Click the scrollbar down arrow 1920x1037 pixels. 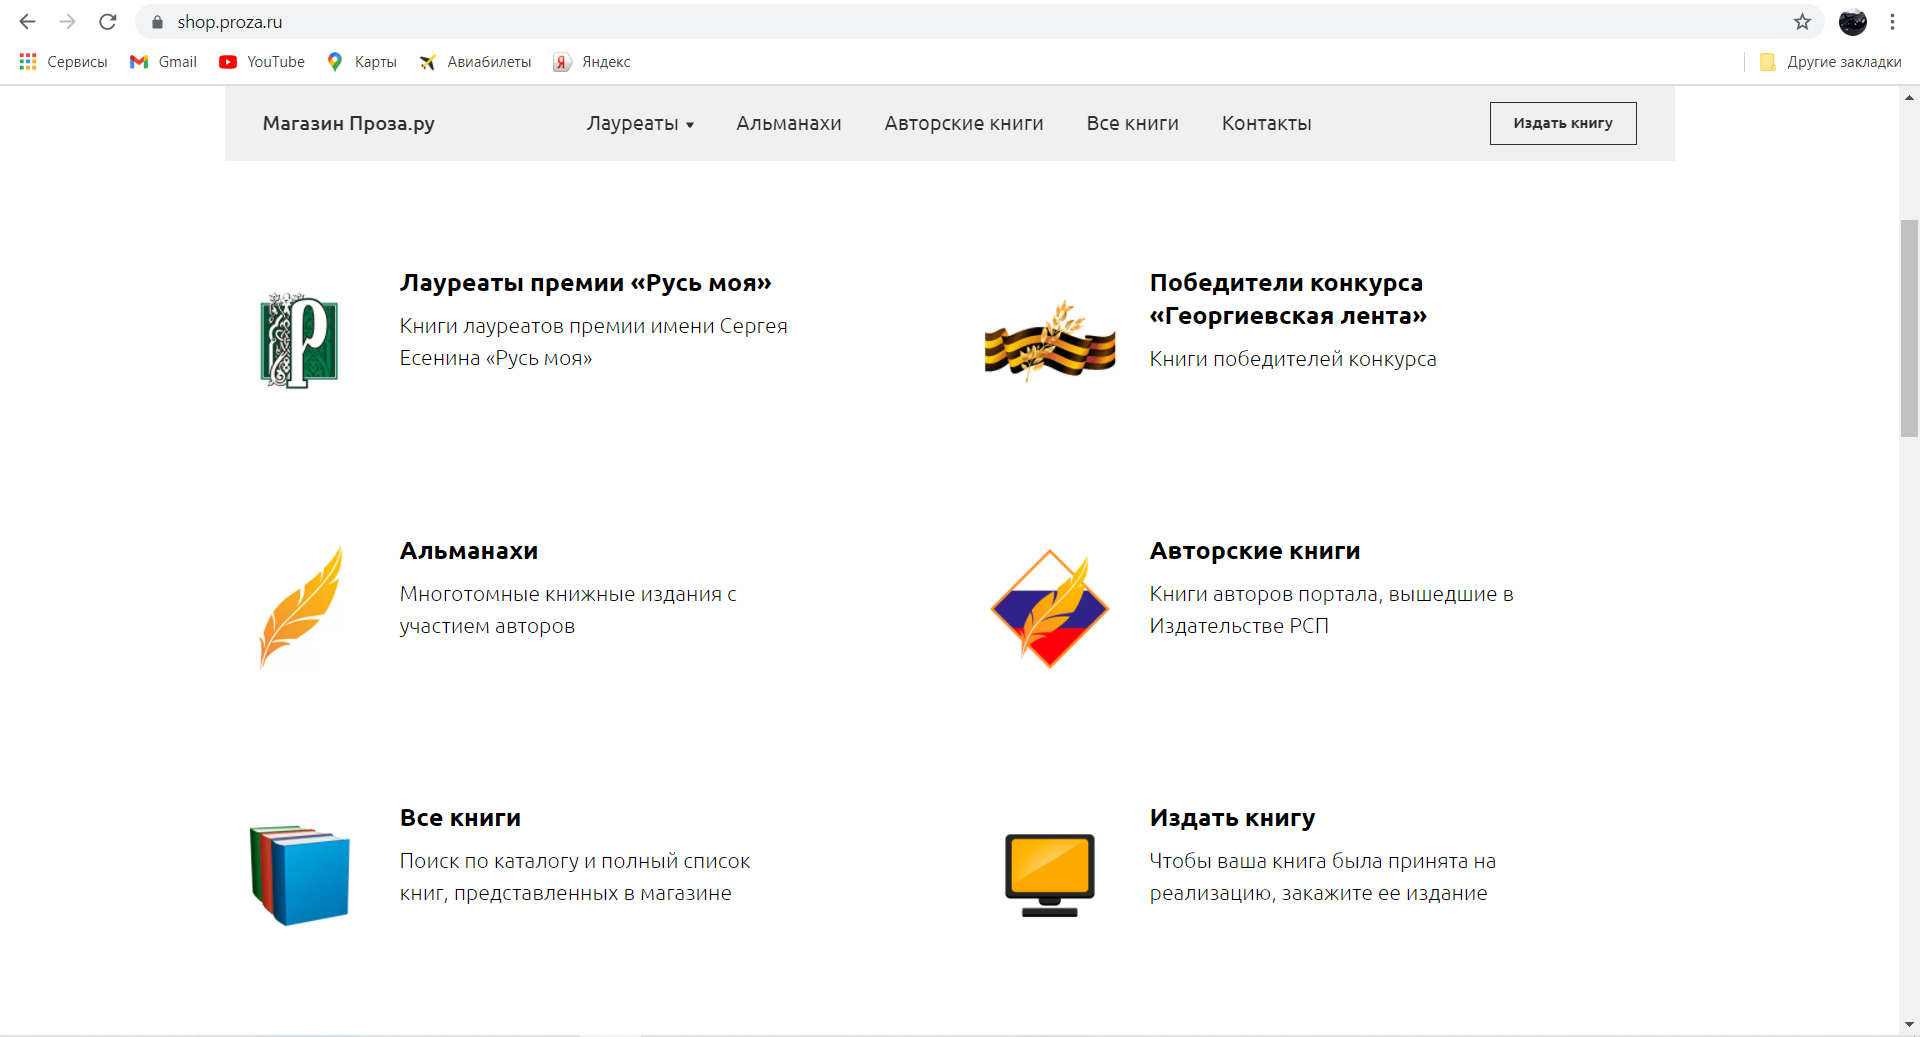pos(1909,1024)
